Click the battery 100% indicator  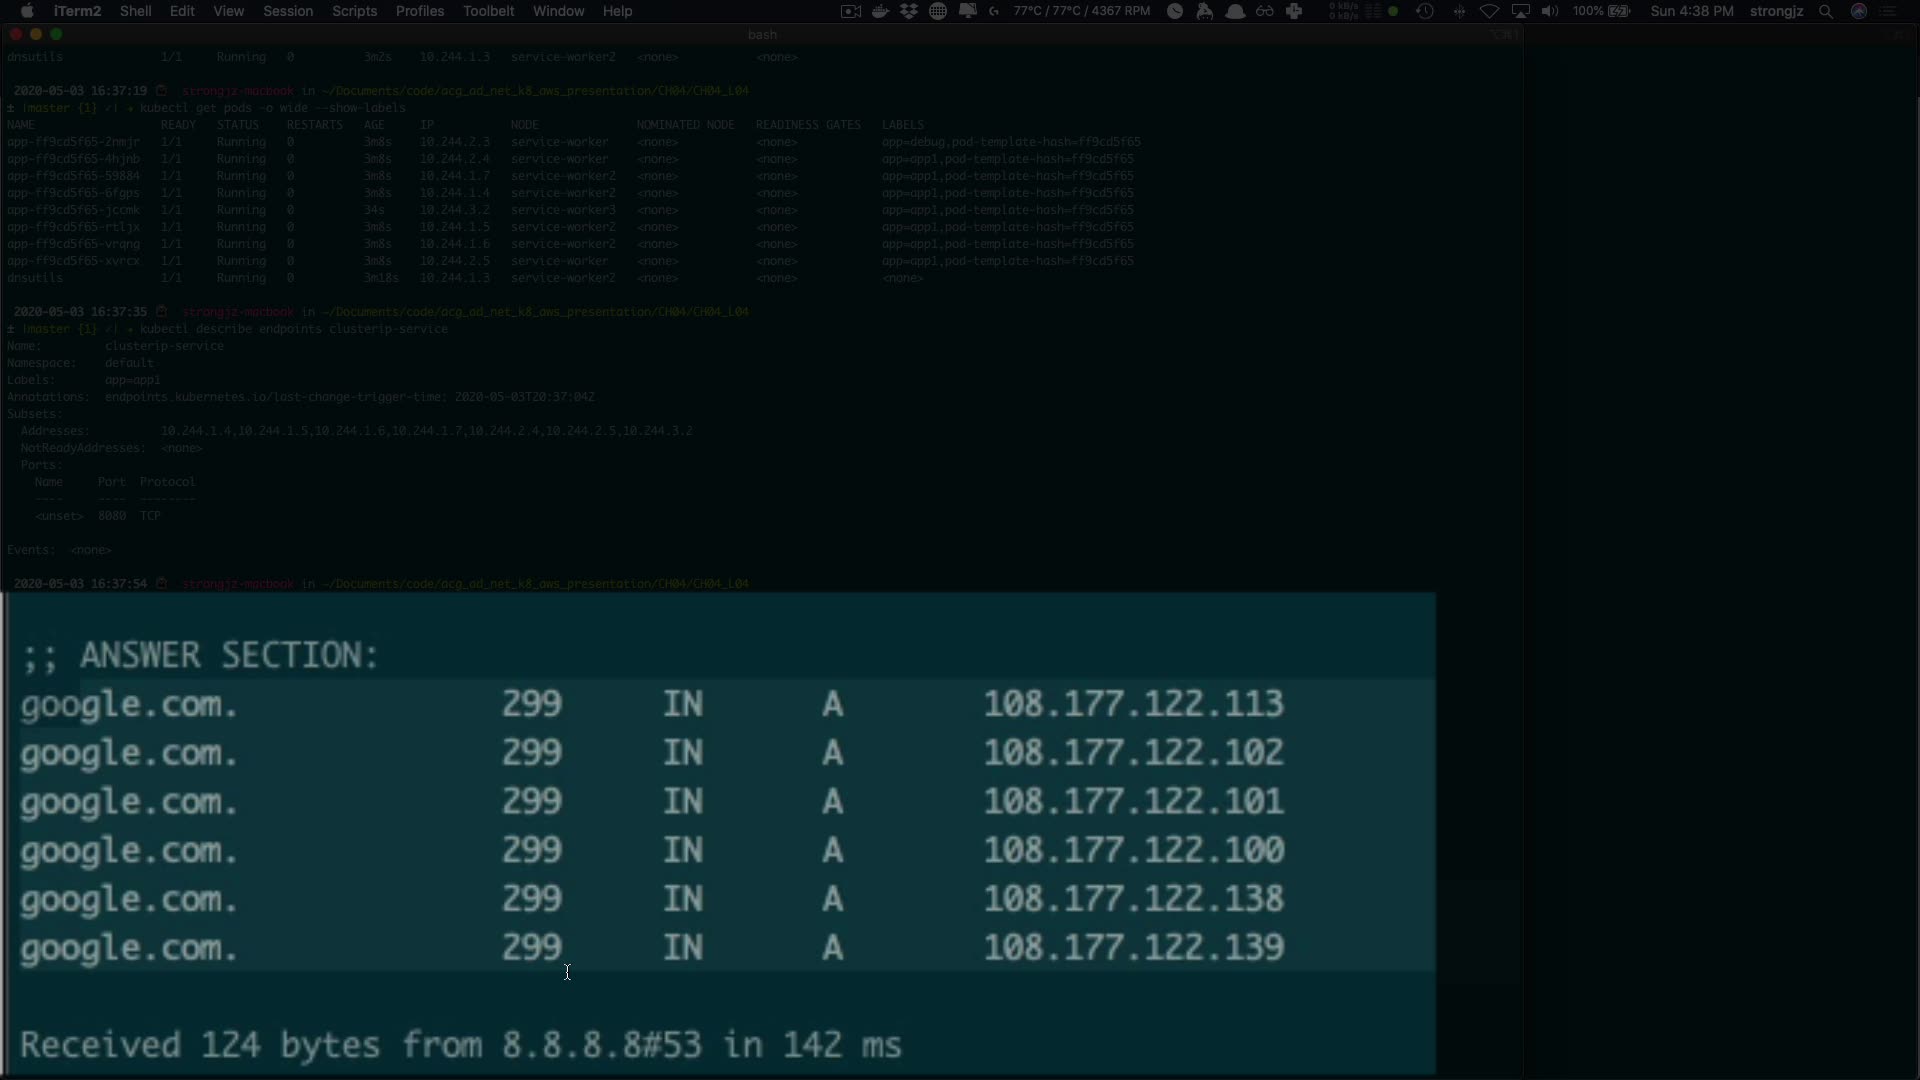pos(1601,11)
